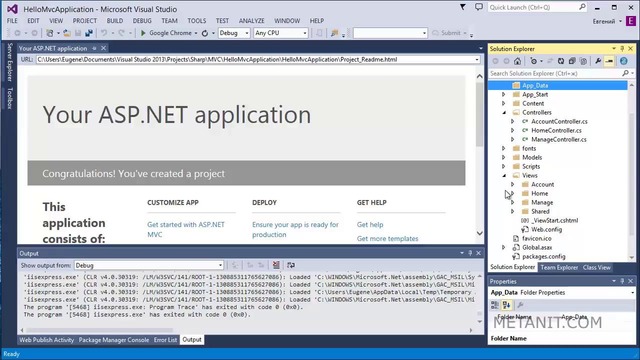Open the BUILD menu

[115, 20]
